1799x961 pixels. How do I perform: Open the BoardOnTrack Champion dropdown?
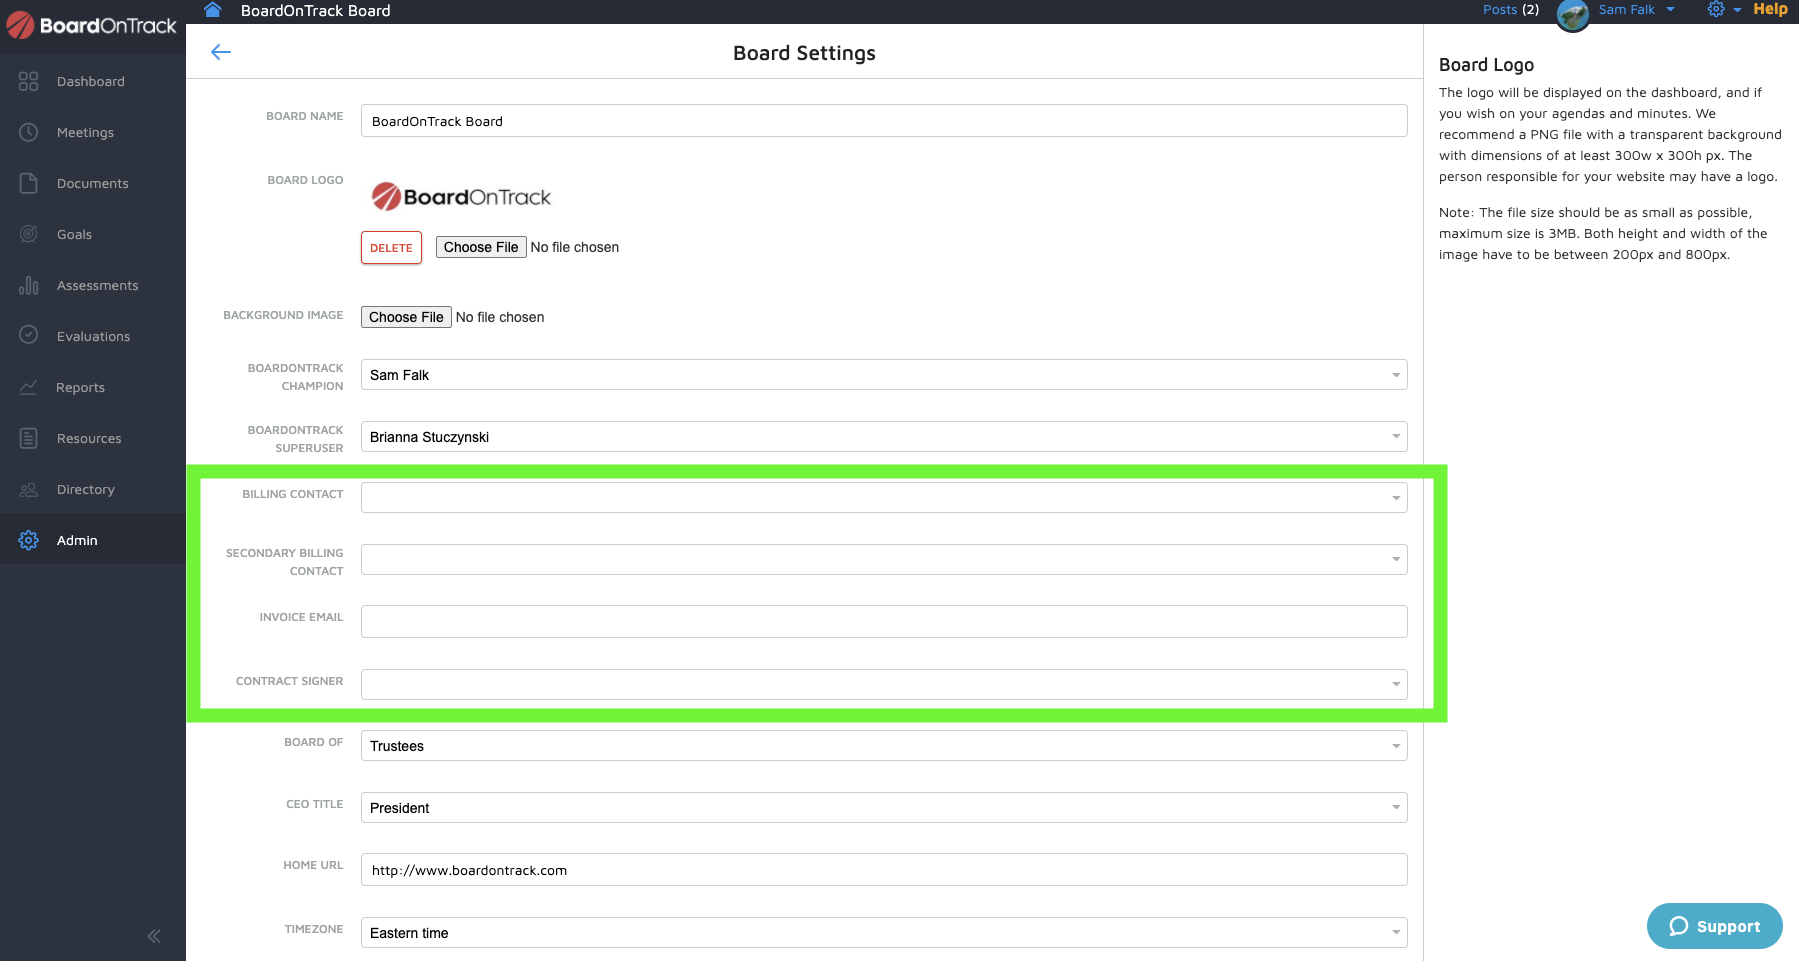(884, 375)
